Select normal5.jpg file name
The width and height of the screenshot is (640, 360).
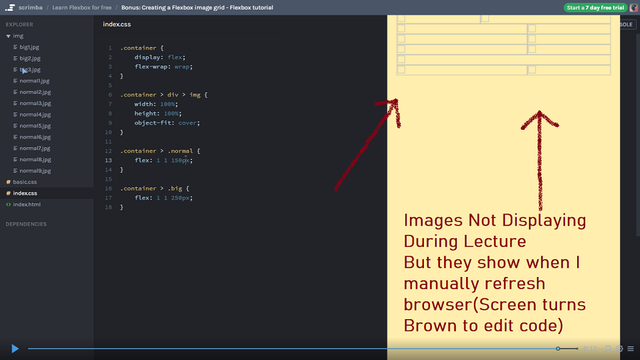35,126
